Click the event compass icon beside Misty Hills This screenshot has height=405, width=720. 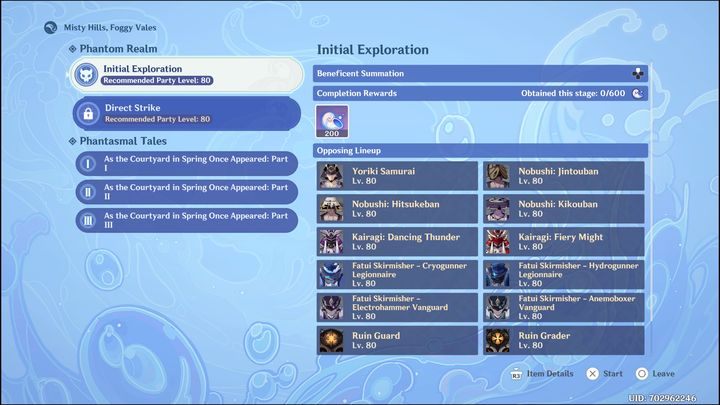tap(50, 28)
